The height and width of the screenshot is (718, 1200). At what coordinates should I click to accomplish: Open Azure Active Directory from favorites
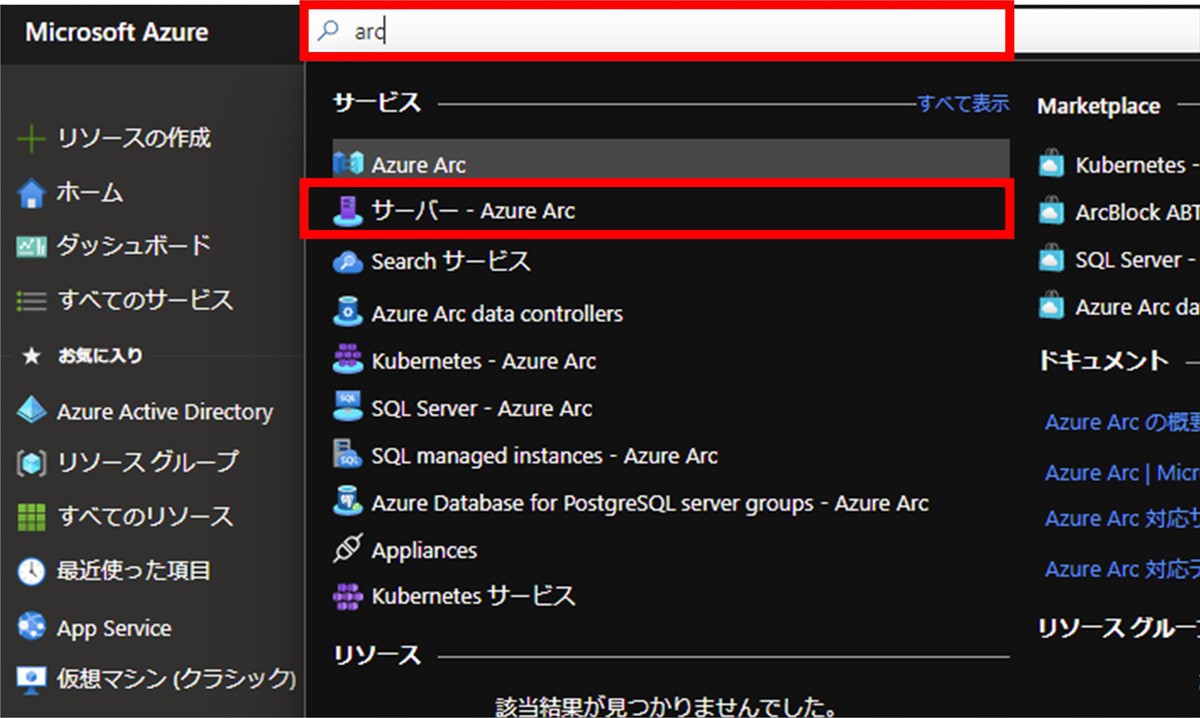point(165,412)
